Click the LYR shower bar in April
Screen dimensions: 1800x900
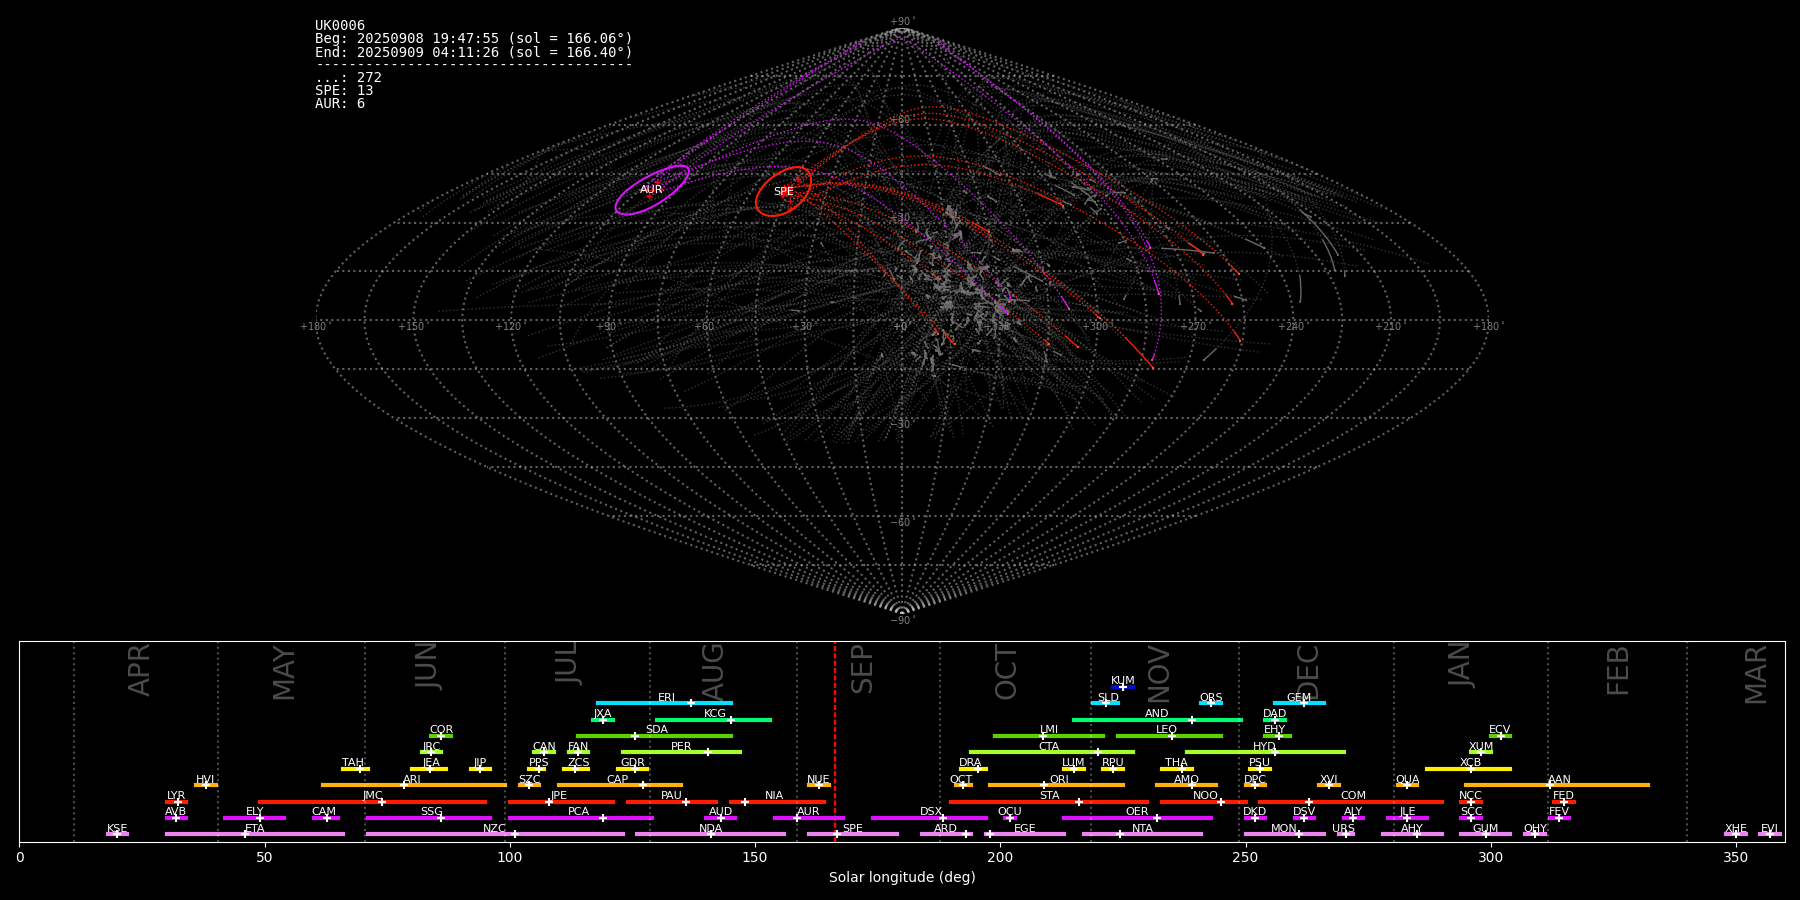[176, 802]
